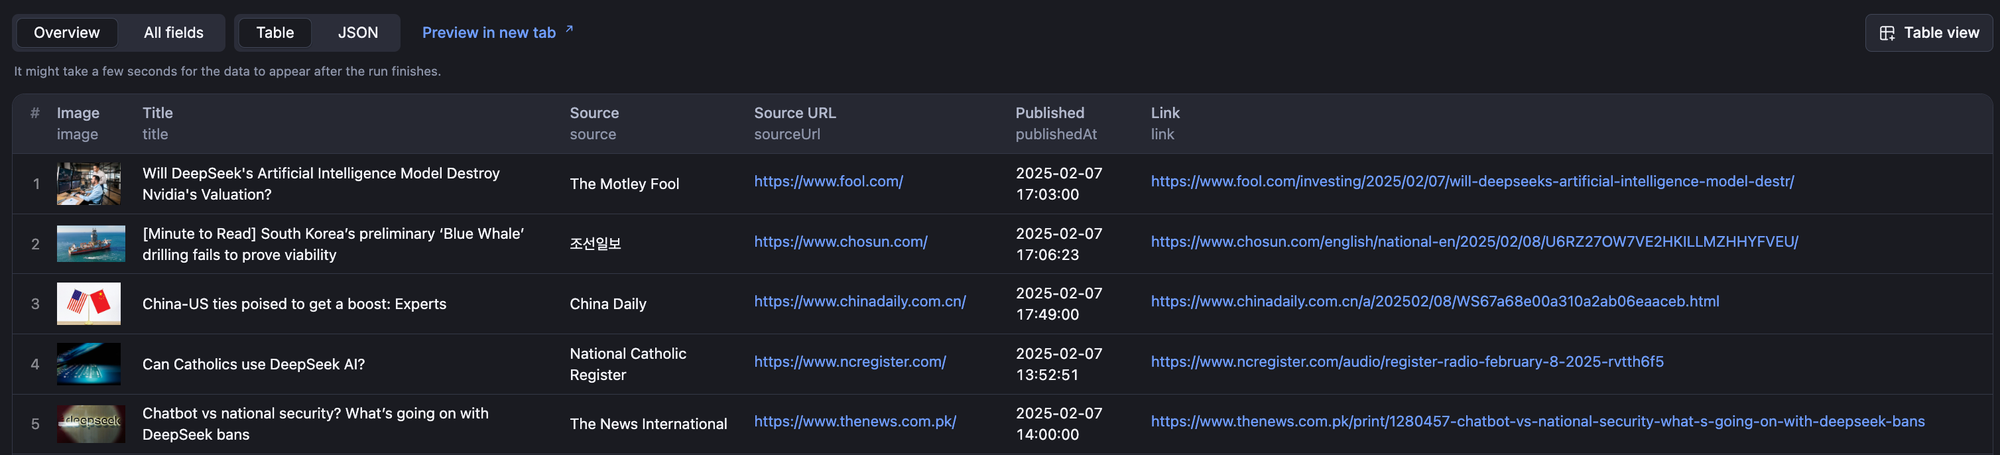2000x455 pixels.
Task: Click the external link arrow icon
Action: [x=569, y=29]
